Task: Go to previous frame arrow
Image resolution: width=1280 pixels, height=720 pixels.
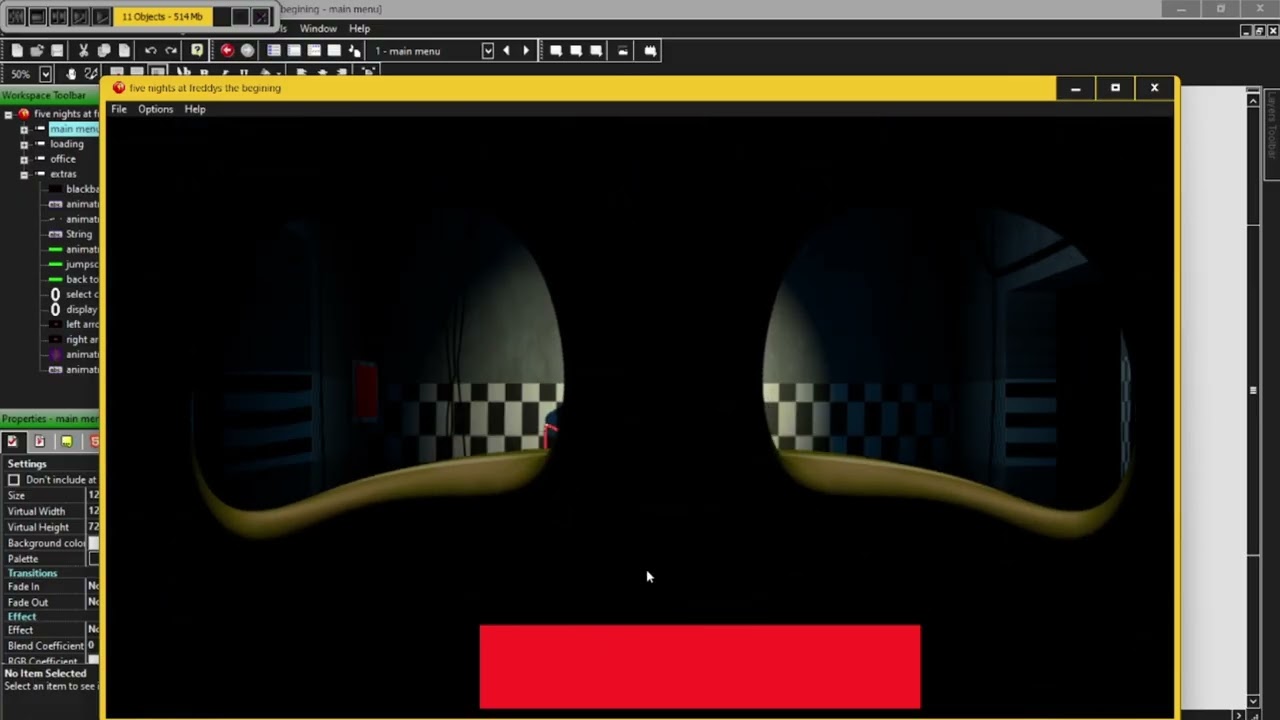Action: pyautogui.click(x=506, y=51)
